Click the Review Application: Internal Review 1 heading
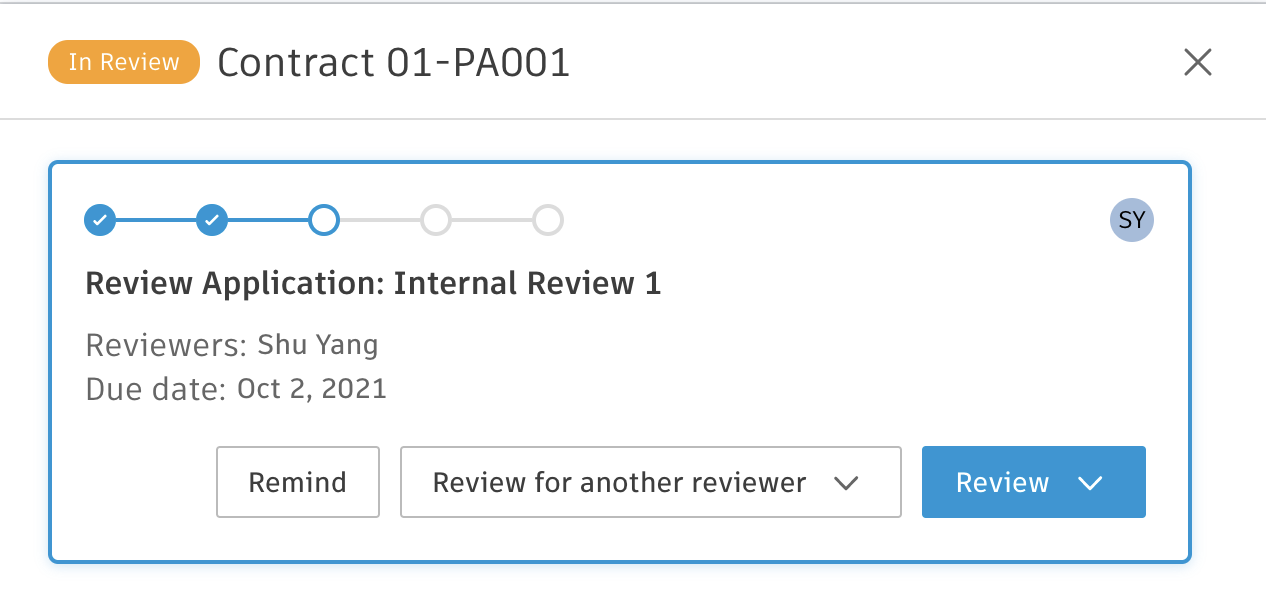 click(x=373, y=284)
